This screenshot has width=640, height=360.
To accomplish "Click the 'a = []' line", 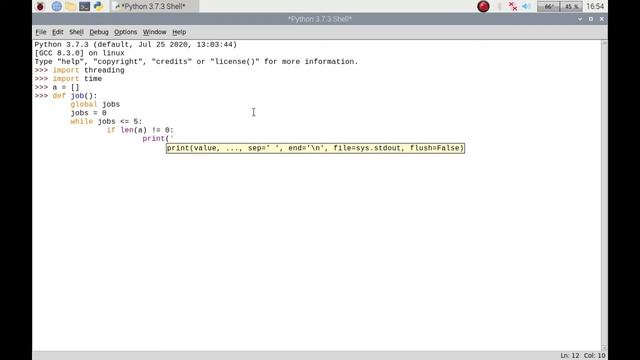I will (66, 87).
